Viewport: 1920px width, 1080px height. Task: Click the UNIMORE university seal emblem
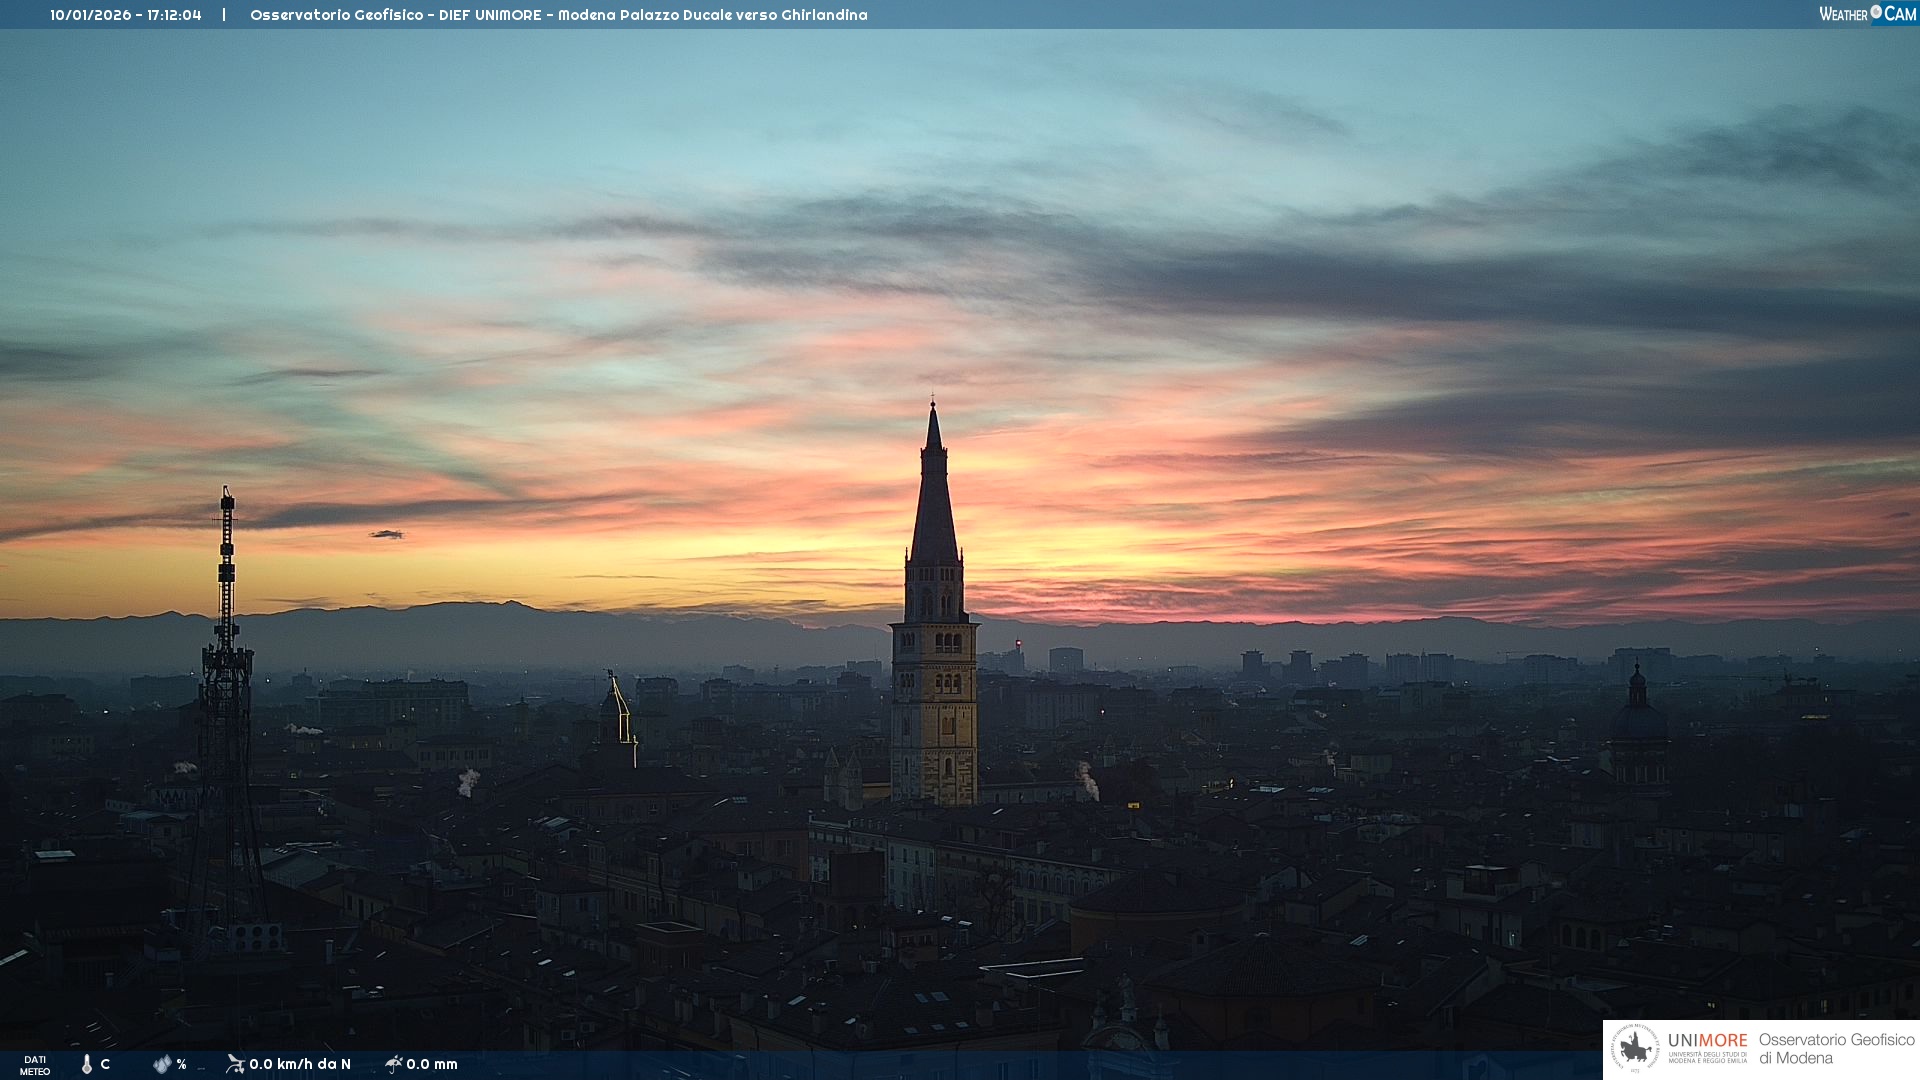pos(1635,1049)
